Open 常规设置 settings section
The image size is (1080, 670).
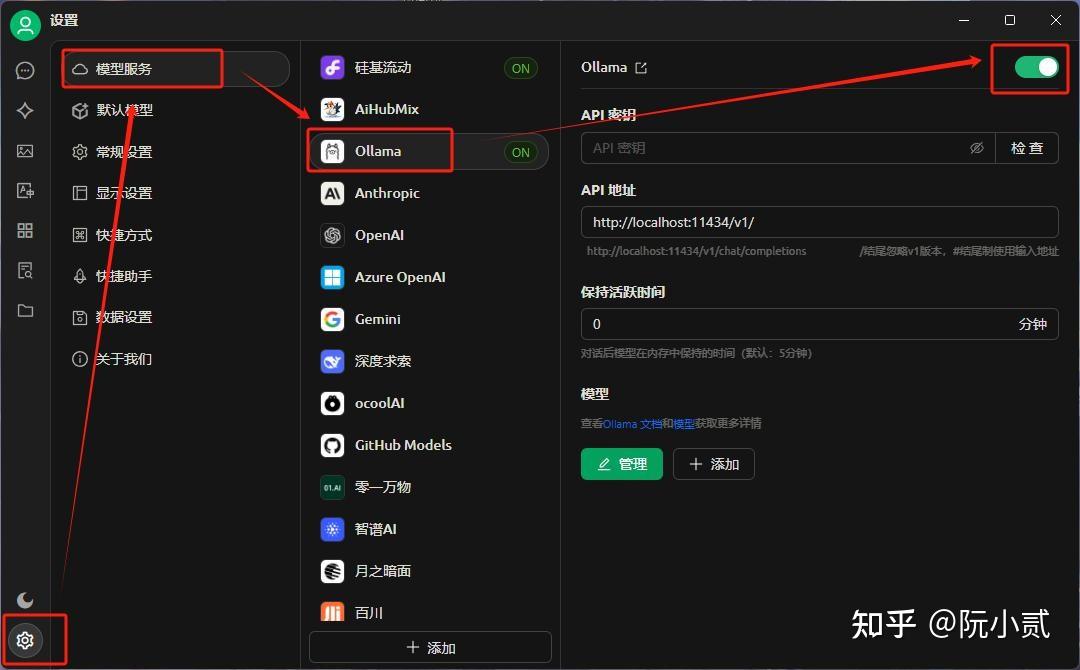coord(176,151)
